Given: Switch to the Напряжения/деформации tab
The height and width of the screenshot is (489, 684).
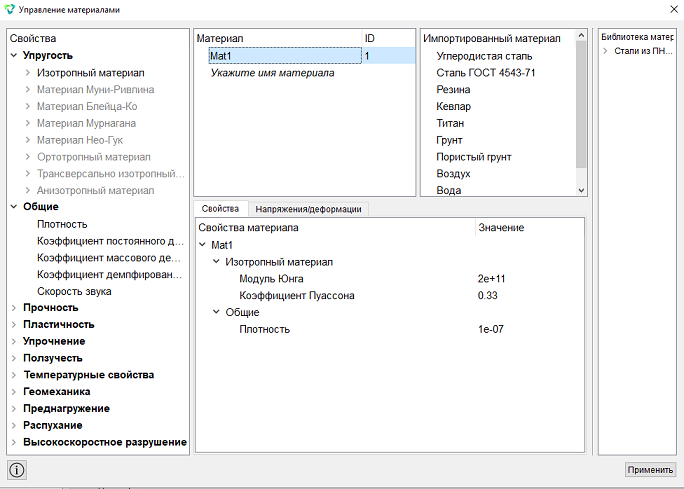Looking at the screenshot, I should pyautogui.click(x=308, y=209).
